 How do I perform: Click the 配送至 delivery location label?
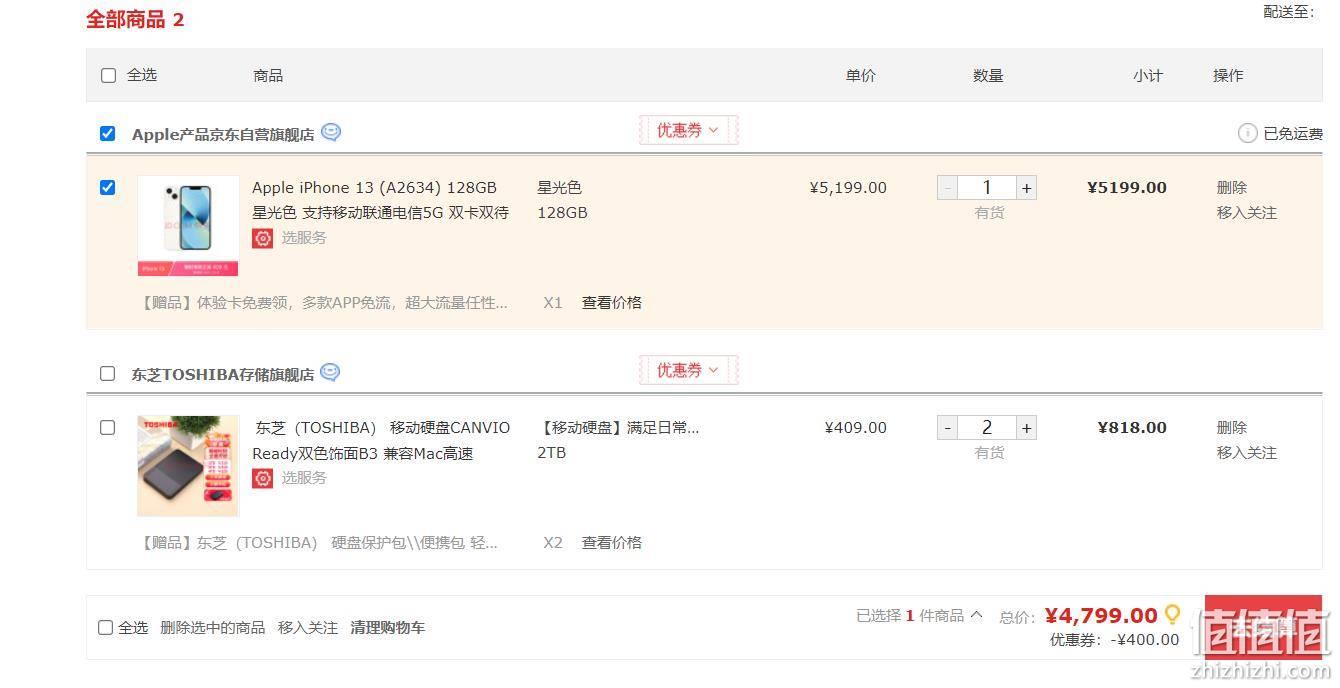(x=1289, y=12)
